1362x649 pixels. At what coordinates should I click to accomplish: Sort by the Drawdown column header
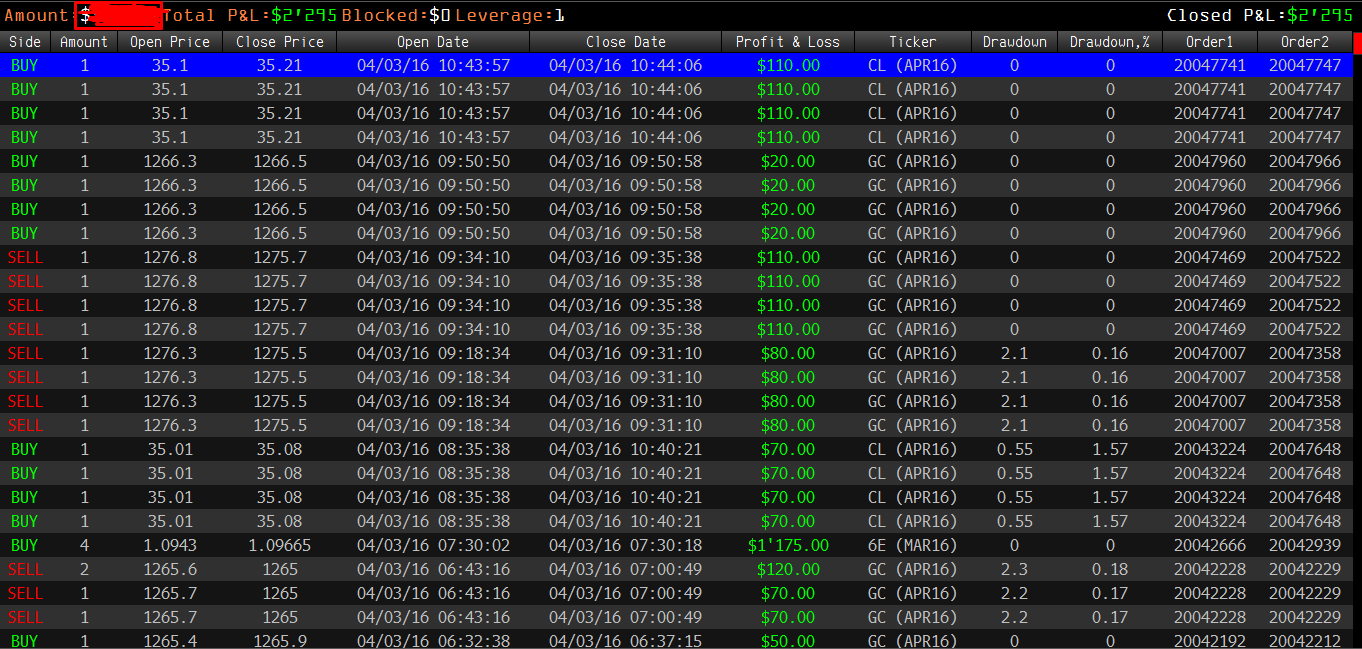click(1014, 42)
